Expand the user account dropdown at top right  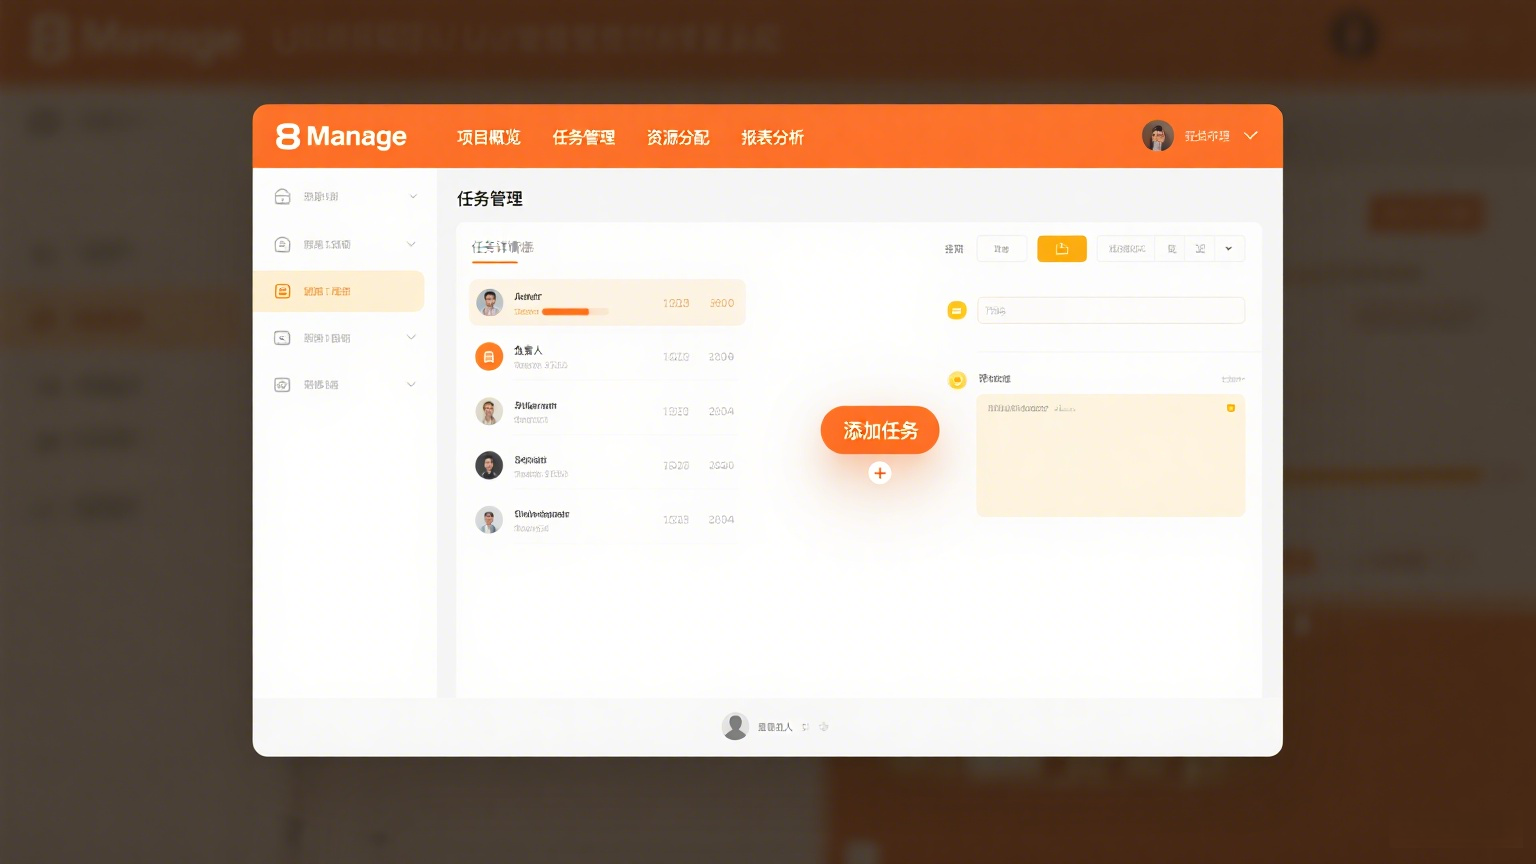[x=1250, y=135]
